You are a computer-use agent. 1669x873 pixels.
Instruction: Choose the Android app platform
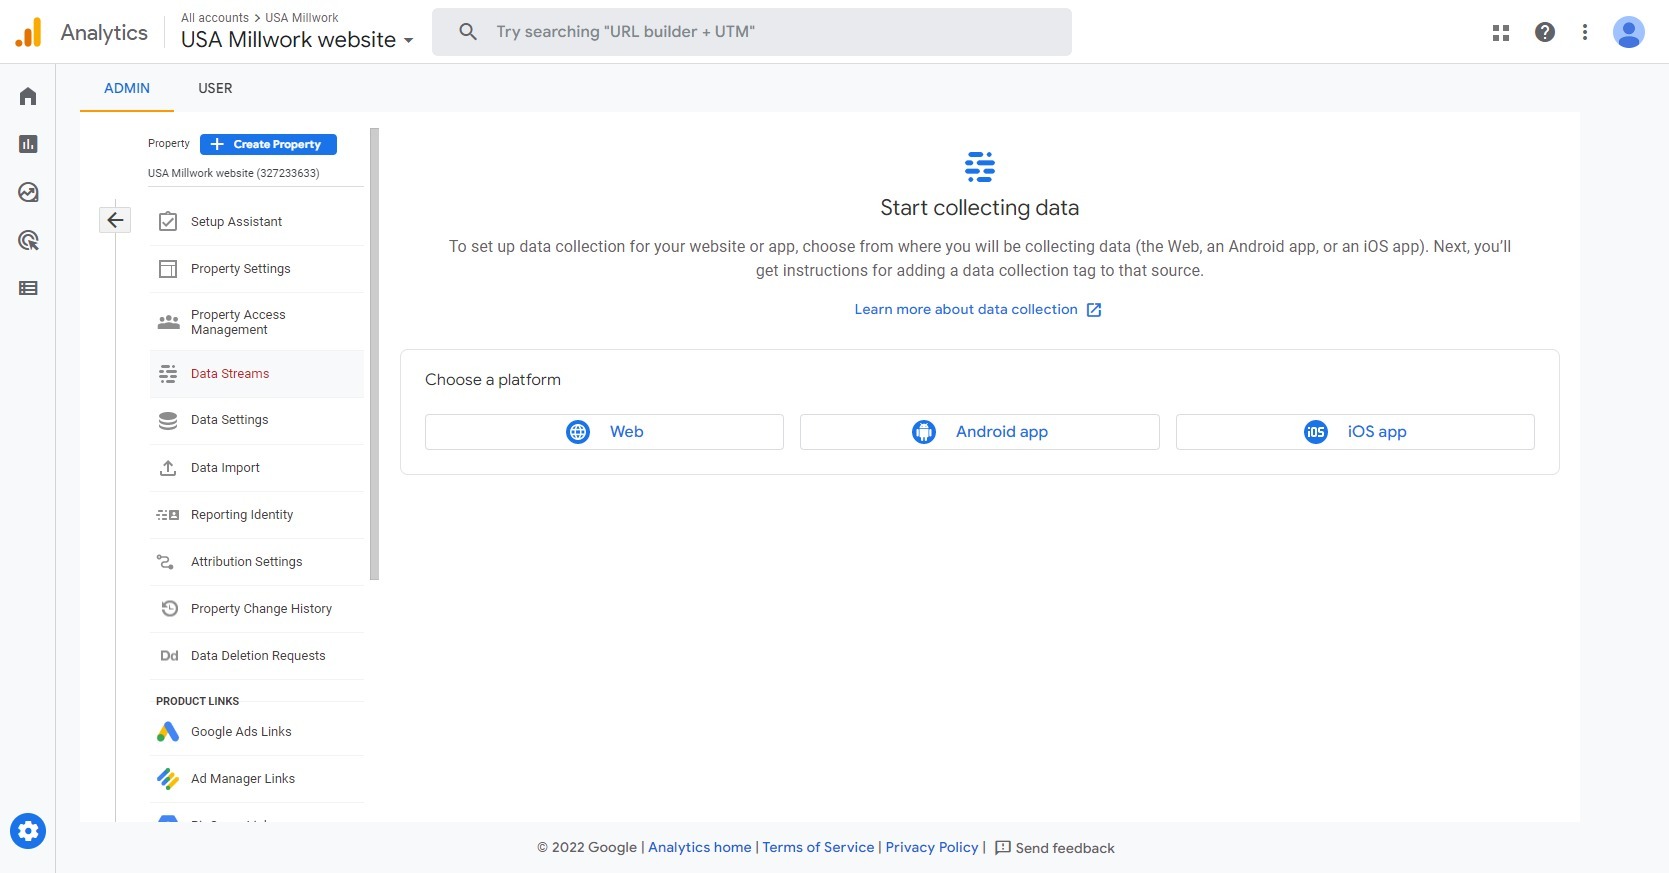pos(980,432)
